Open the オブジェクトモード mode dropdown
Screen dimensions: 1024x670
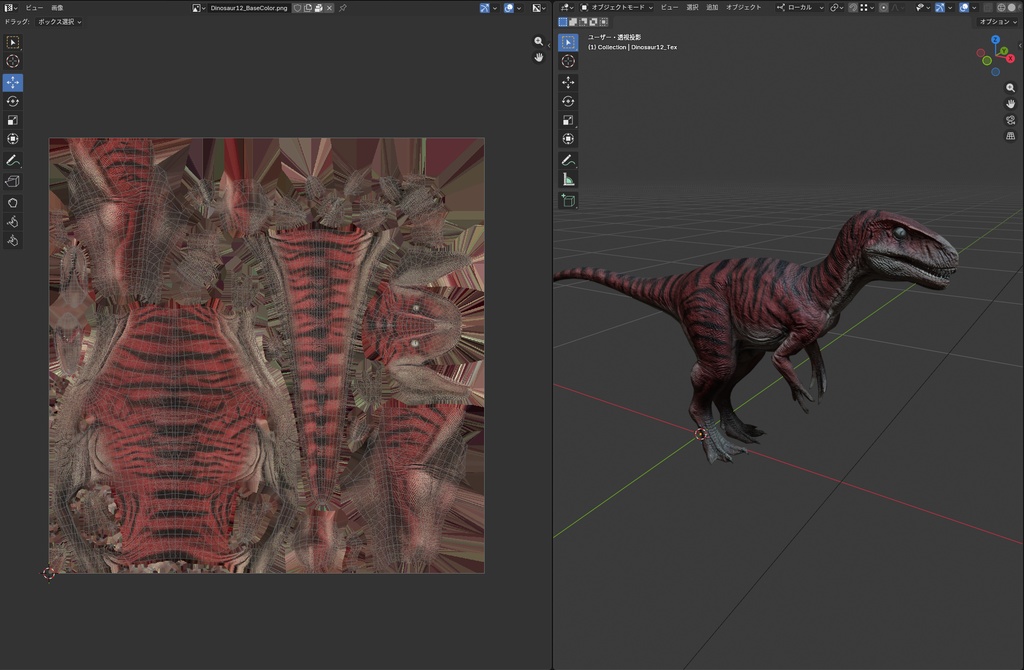tap(617, 8)
